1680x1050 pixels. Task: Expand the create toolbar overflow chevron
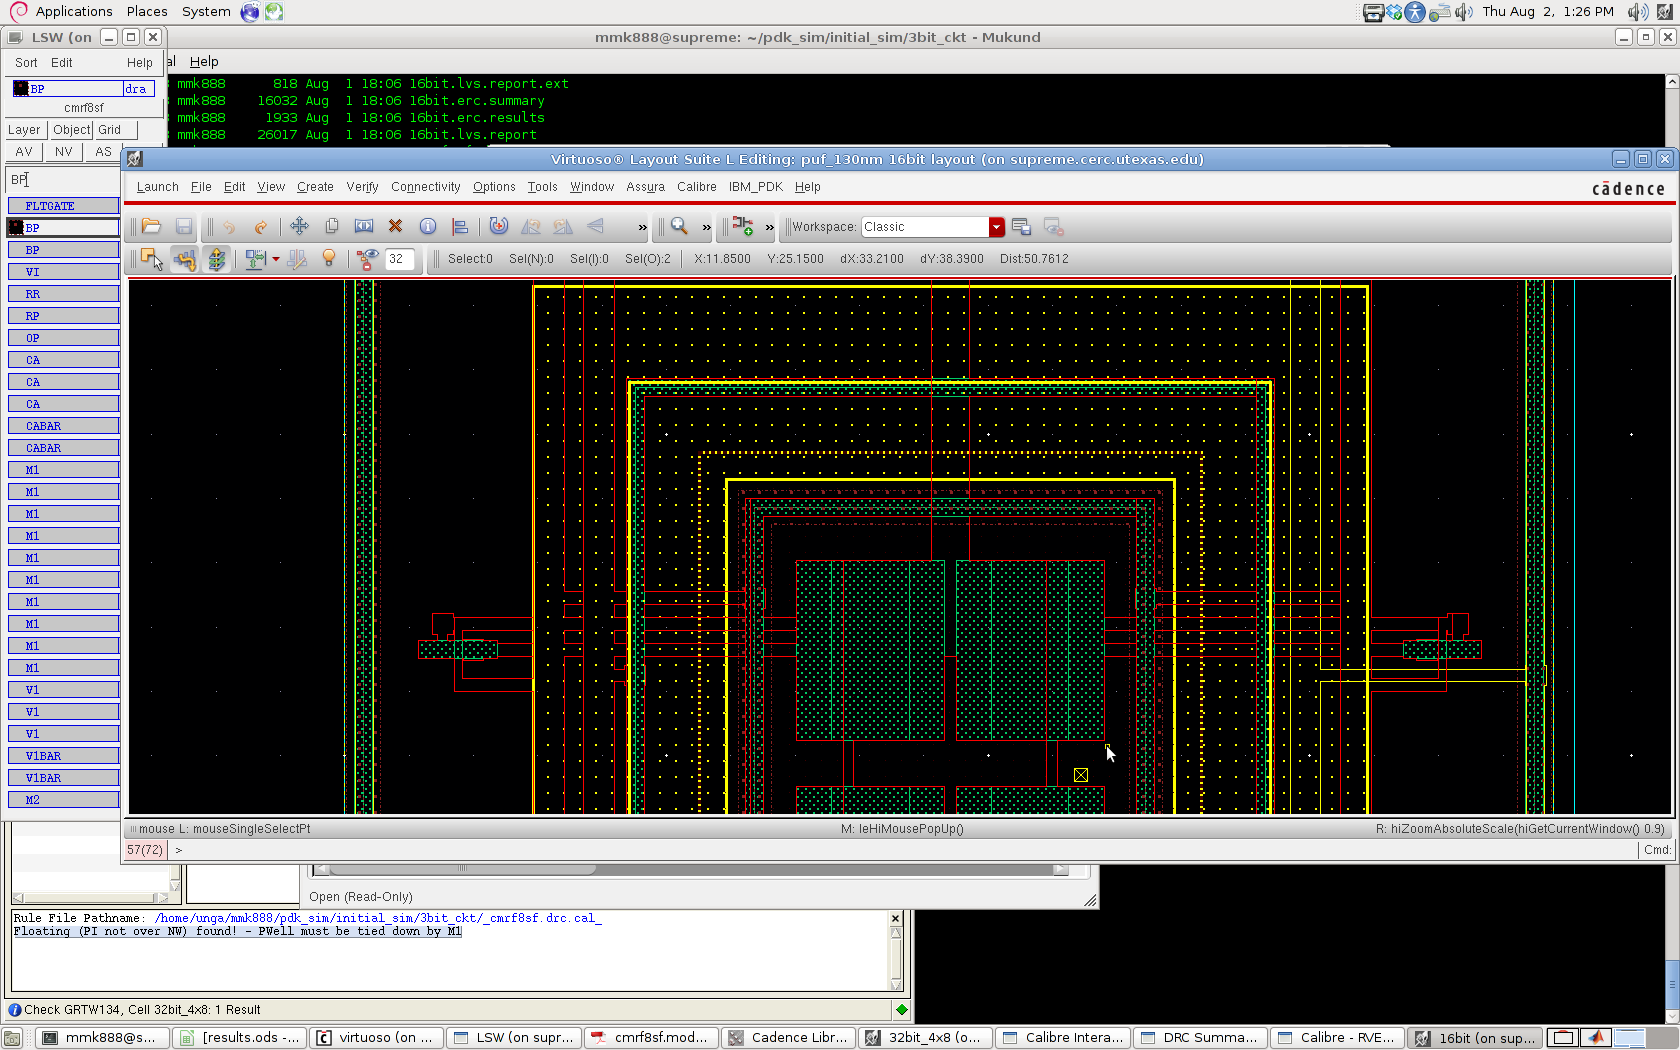(x=769, y=228)
